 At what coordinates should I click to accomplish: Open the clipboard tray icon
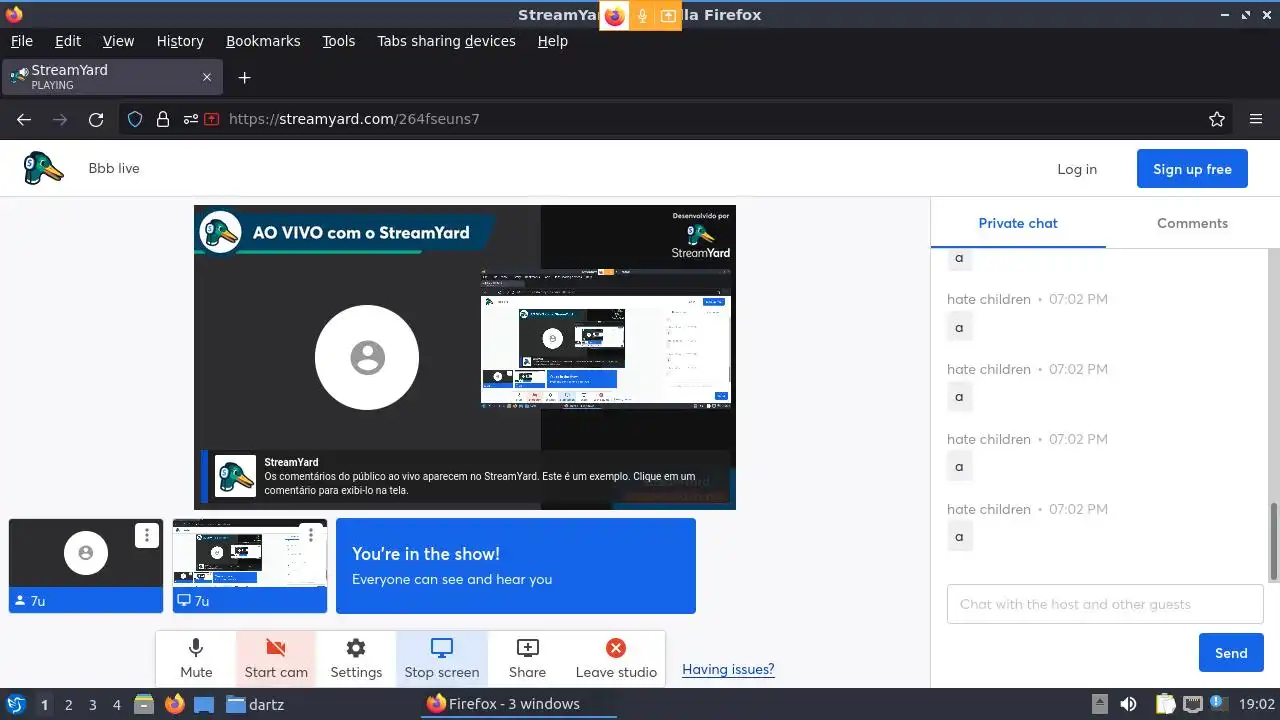pyautogui.click(x=1166, y=704)
